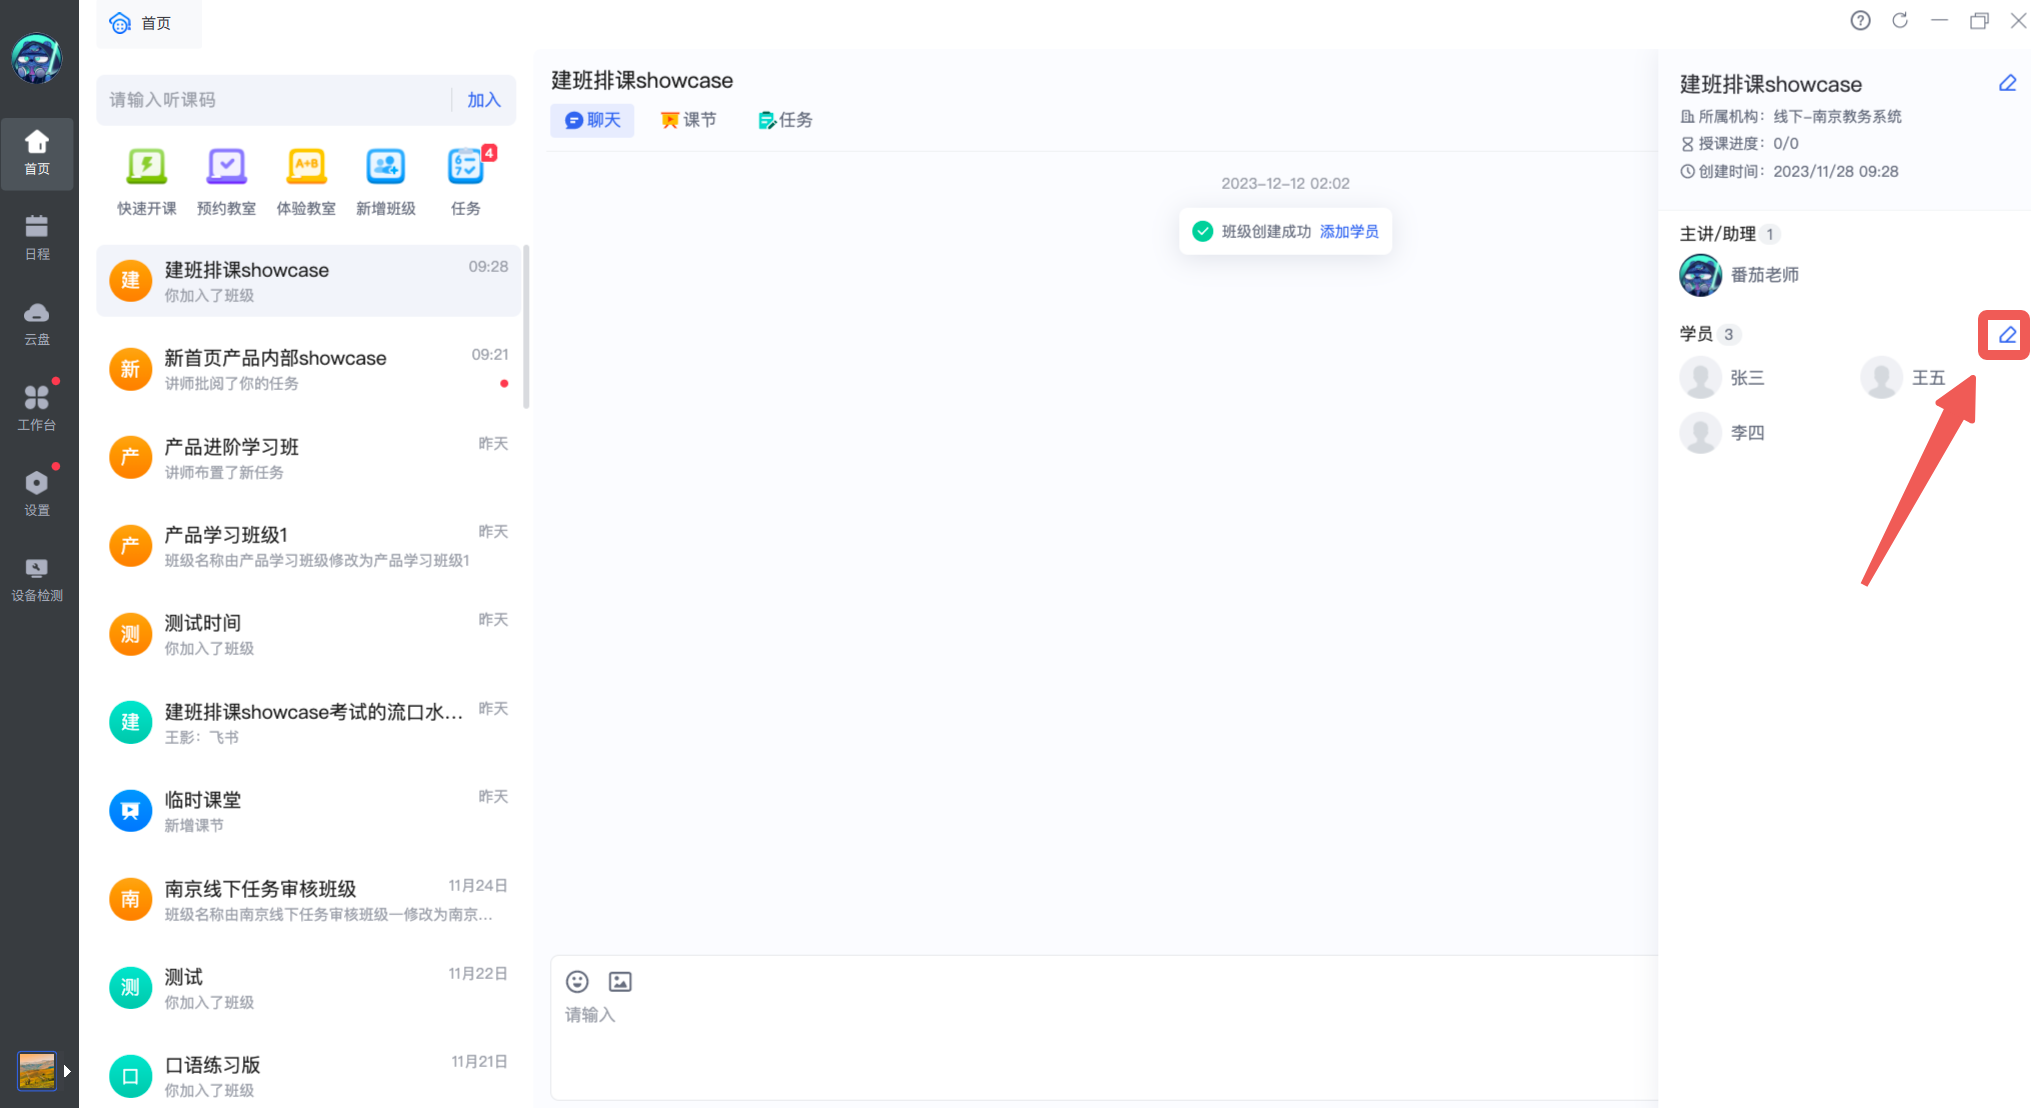Screen dimensions: 2031x1108
Task: Click the 创建时间 creation time text
Action: pyautogui.click(x=1789, y=171)
